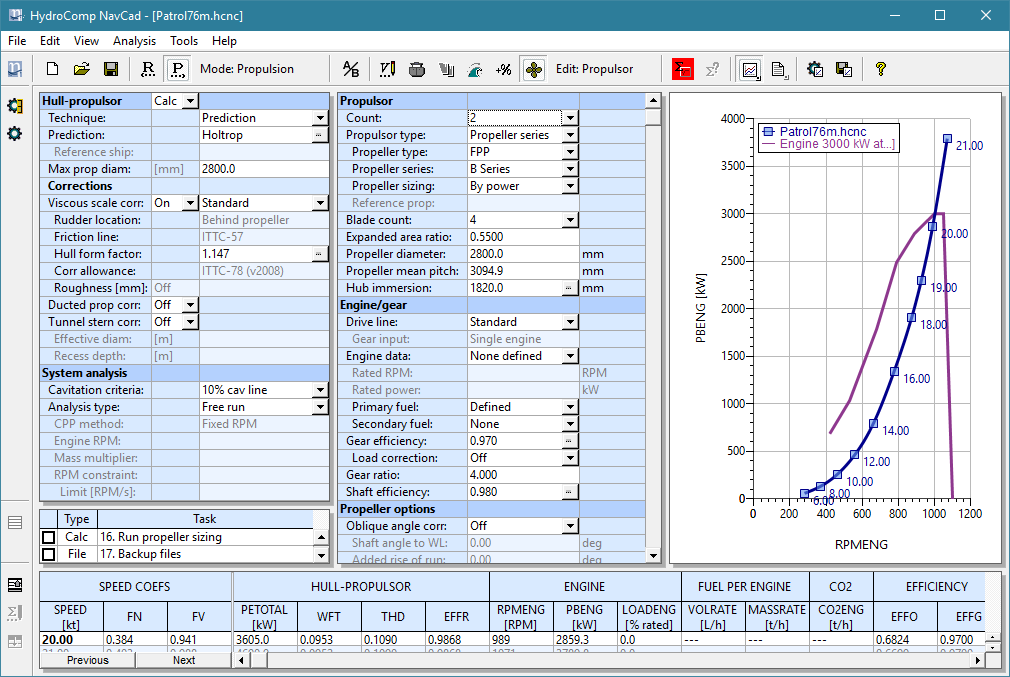This screenshot has height=677, width=1010.
Task: Click the wave environment icon
Action: (x=475, y=69)
